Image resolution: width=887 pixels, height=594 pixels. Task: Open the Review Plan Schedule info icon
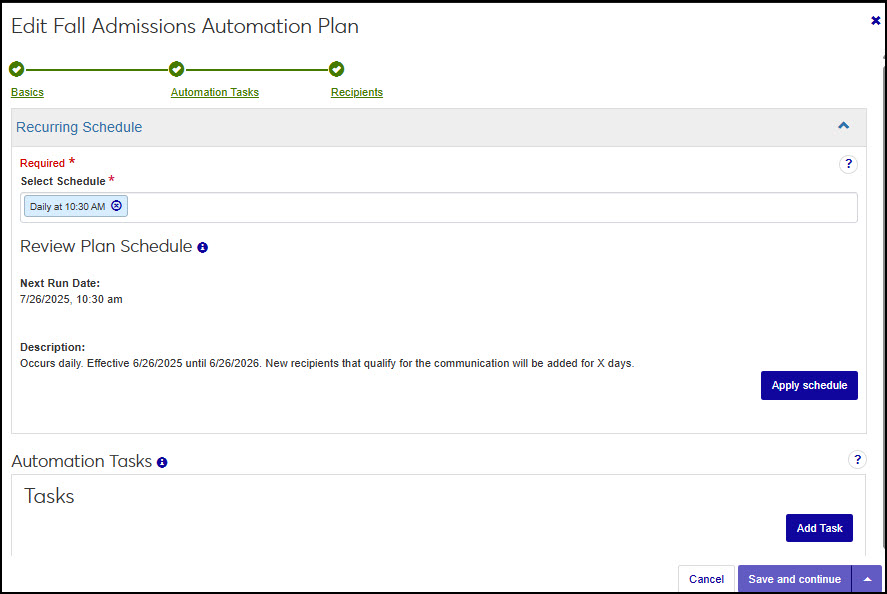[x=203, y=247]
